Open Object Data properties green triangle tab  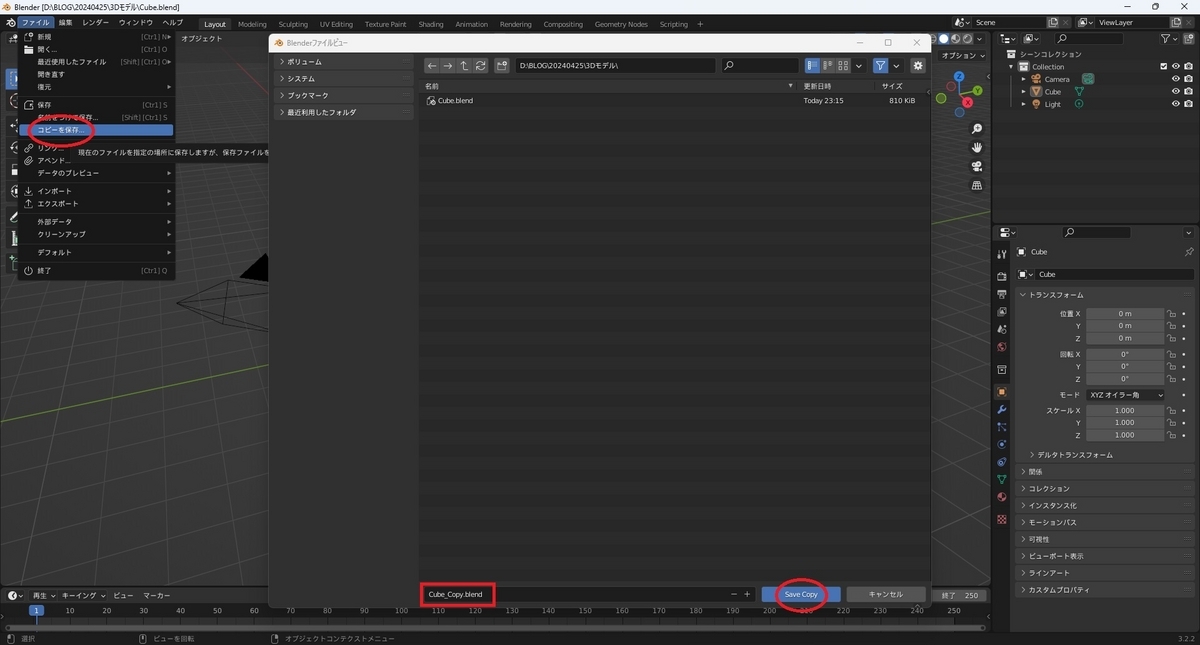coord(1002,480)
